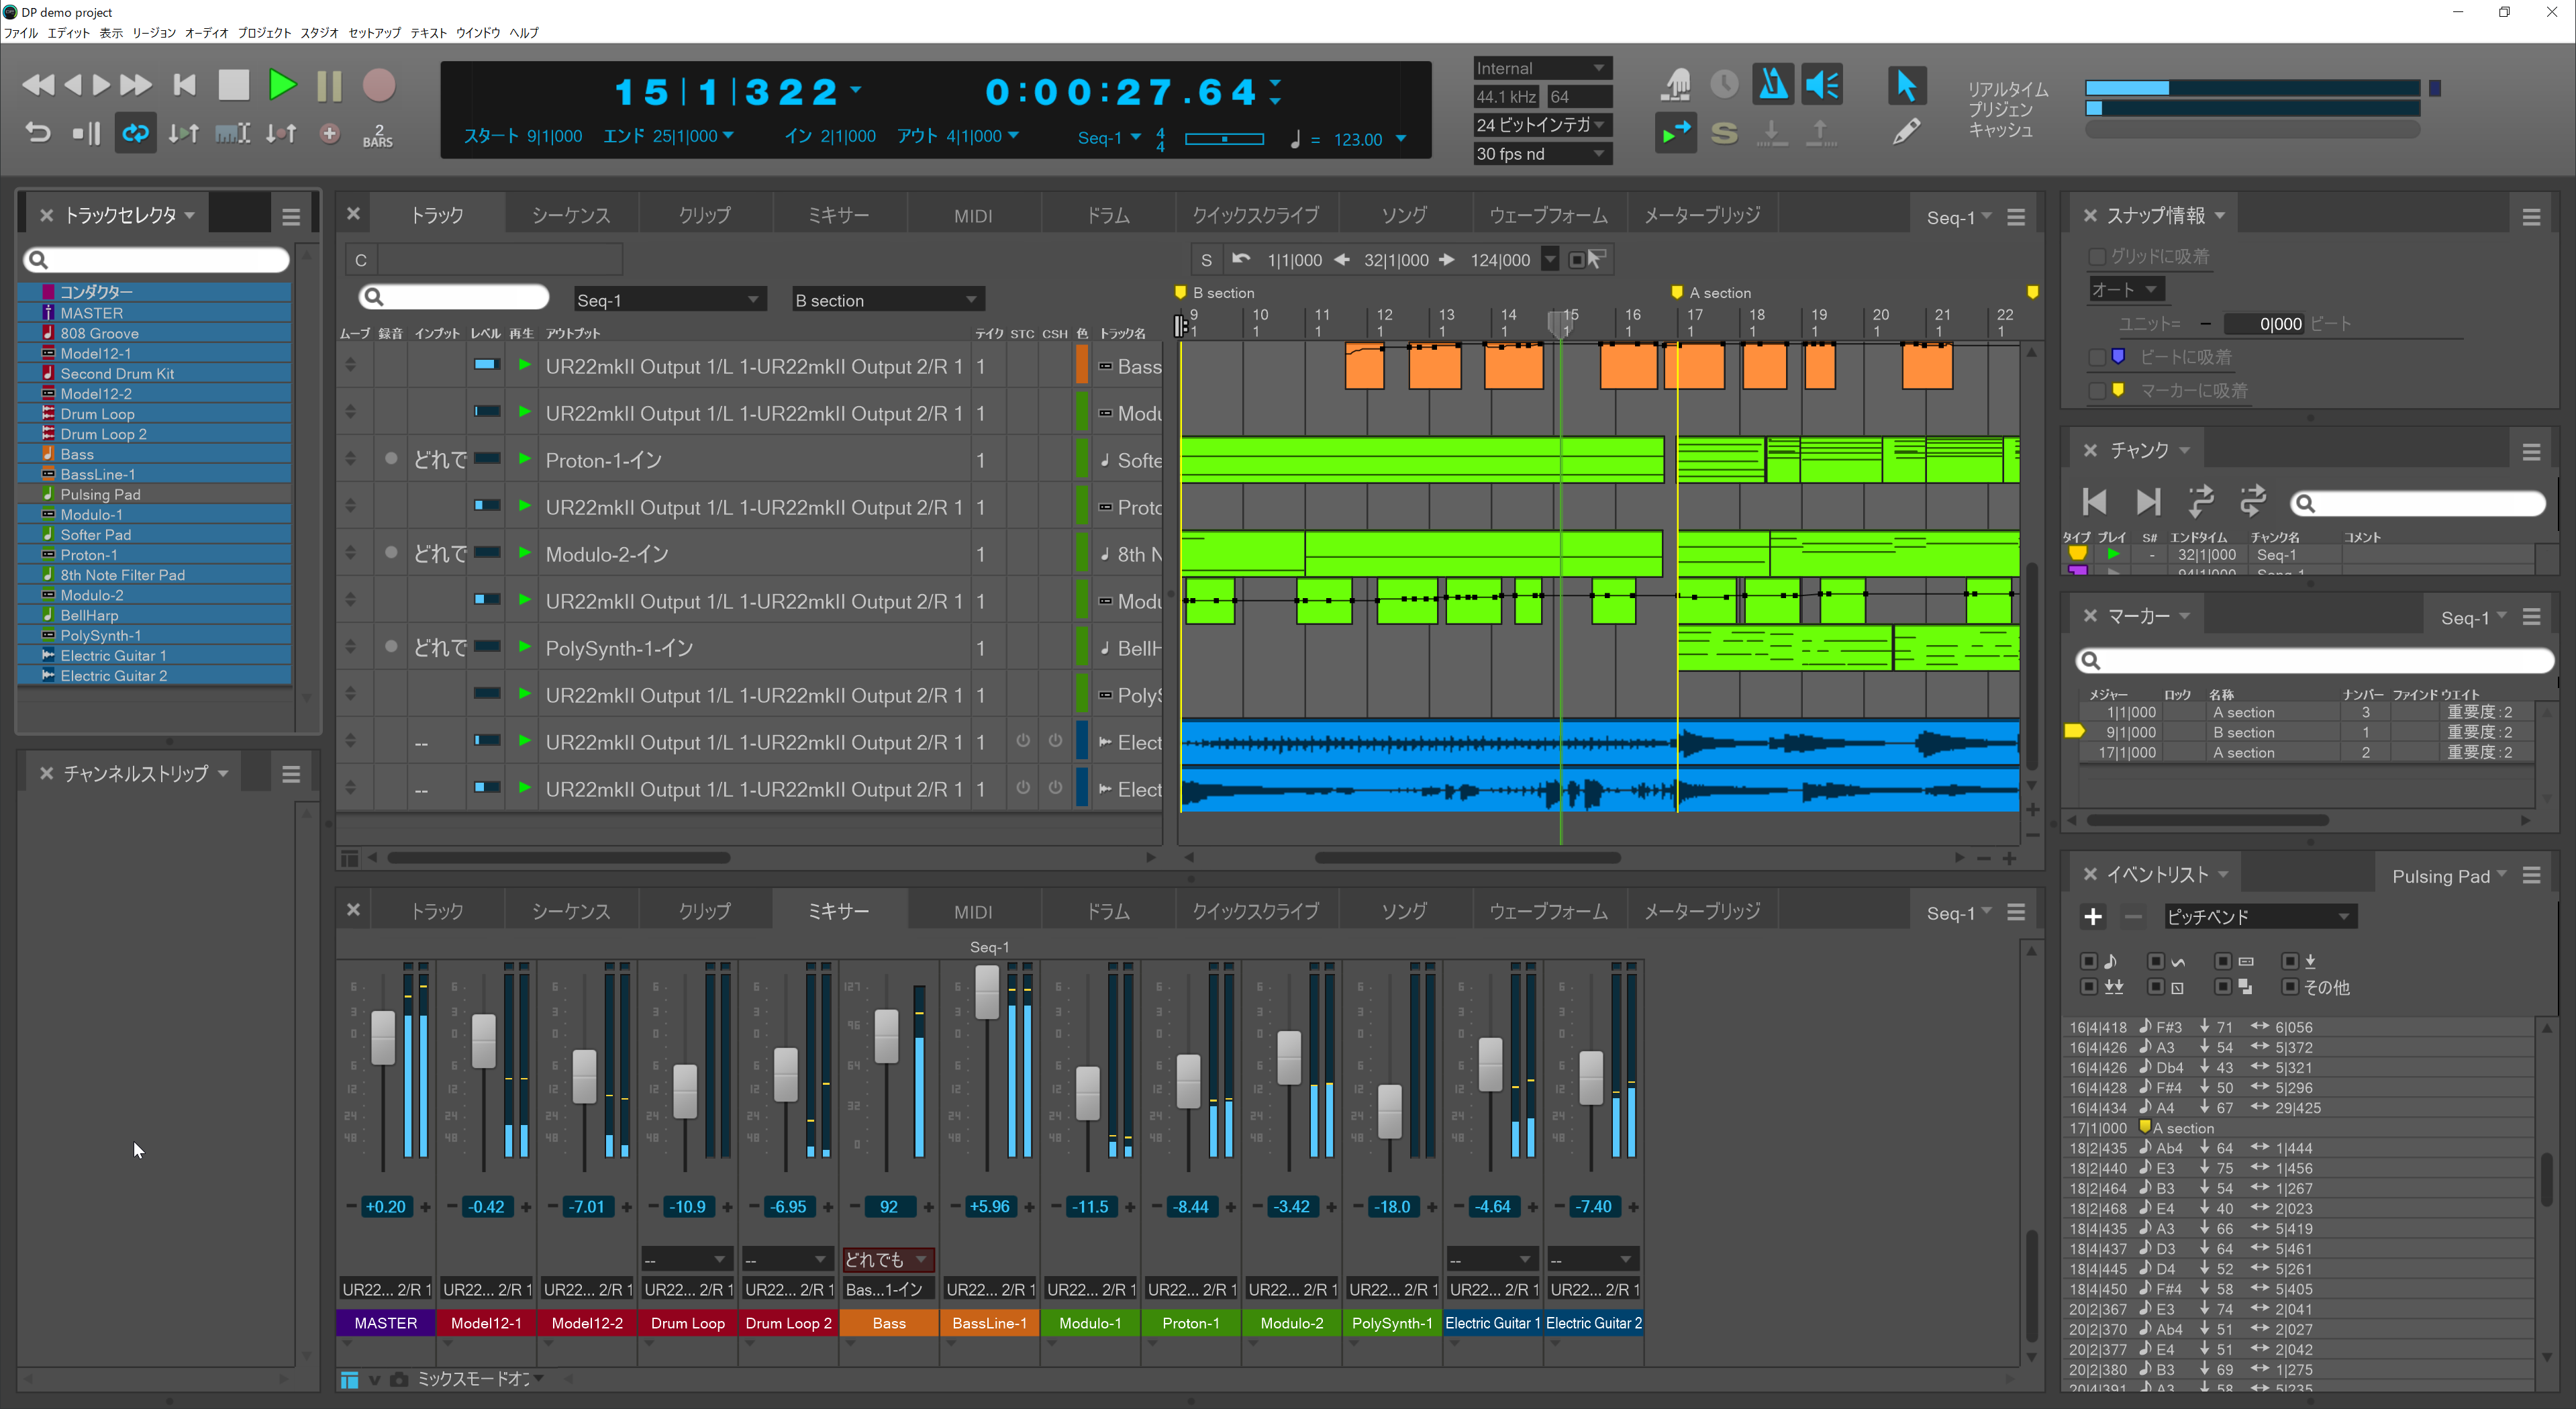Open the tempo 123.00 dropdown arrow
Viewport: 2576px width, 1409px height.
(1400, 139)
